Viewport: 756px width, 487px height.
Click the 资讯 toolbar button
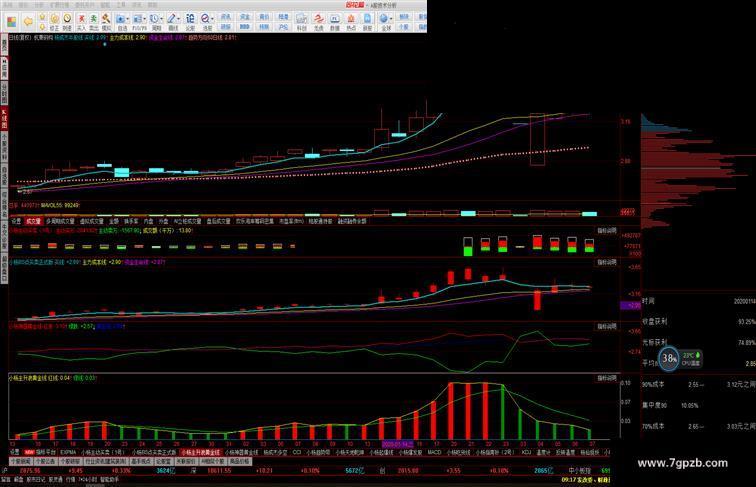226,17
